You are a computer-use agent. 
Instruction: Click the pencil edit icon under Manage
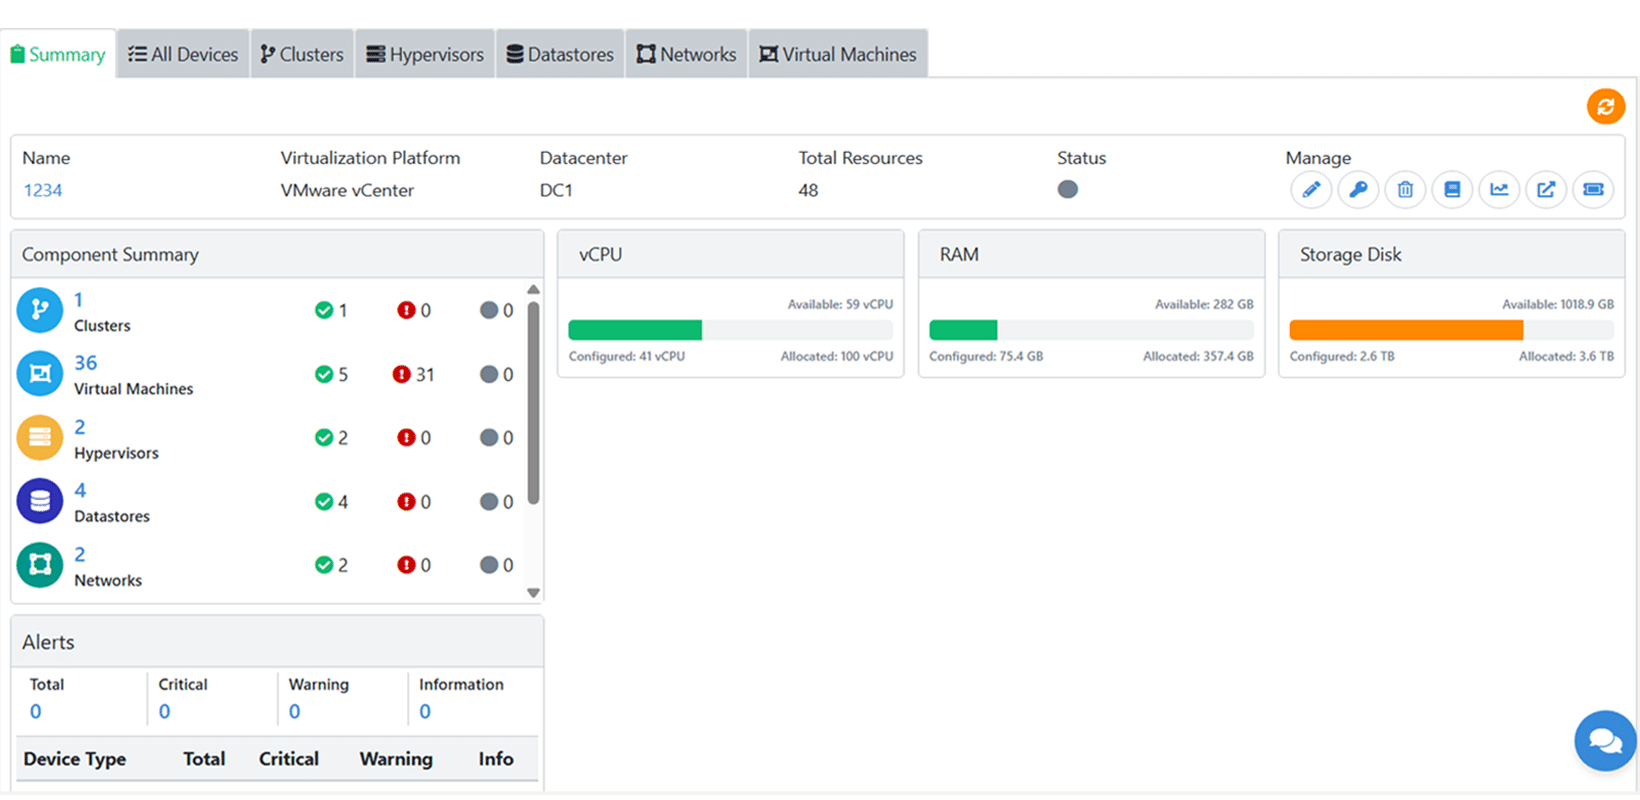1311,189
